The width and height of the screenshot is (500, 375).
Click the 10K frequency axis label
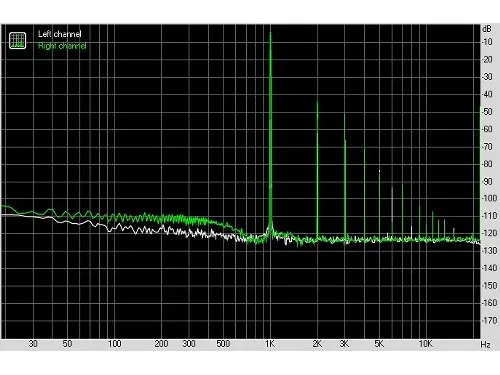pos(426,344)
